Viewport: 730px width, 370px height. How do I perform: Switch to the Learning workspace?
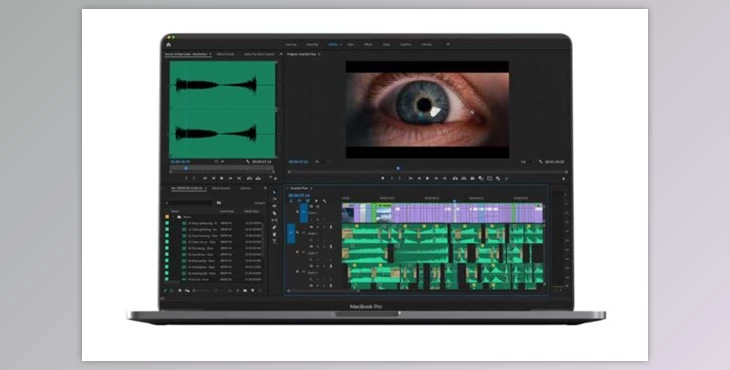291,45
